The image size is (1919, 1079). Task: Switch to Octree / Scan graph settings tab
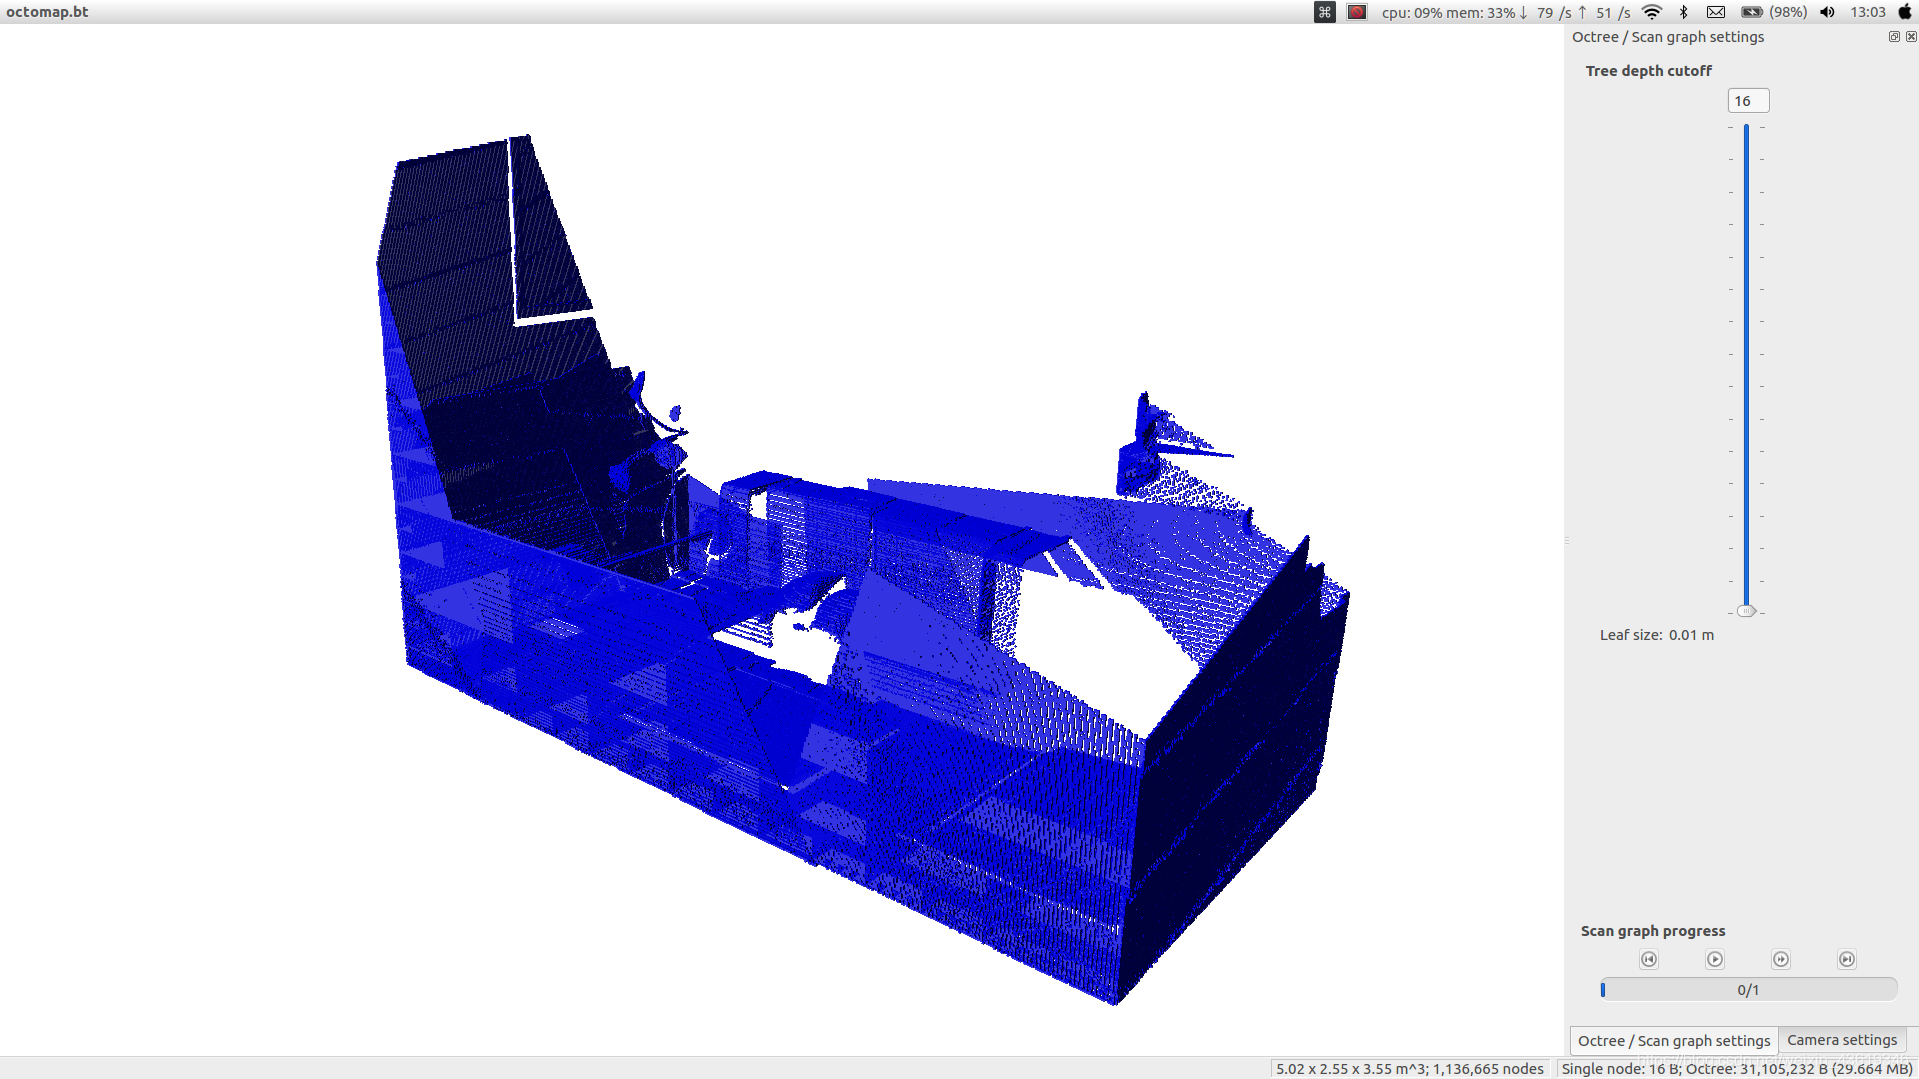tap(1674, 1041)
